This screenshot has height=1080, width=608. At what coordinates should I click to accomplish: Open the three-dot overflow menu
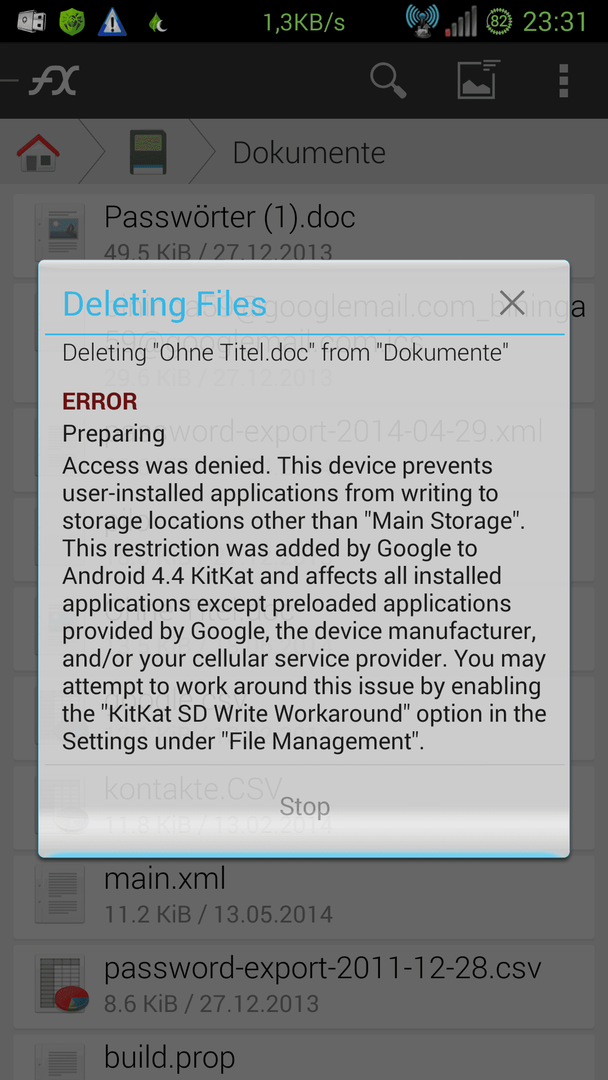click(563, 81)
